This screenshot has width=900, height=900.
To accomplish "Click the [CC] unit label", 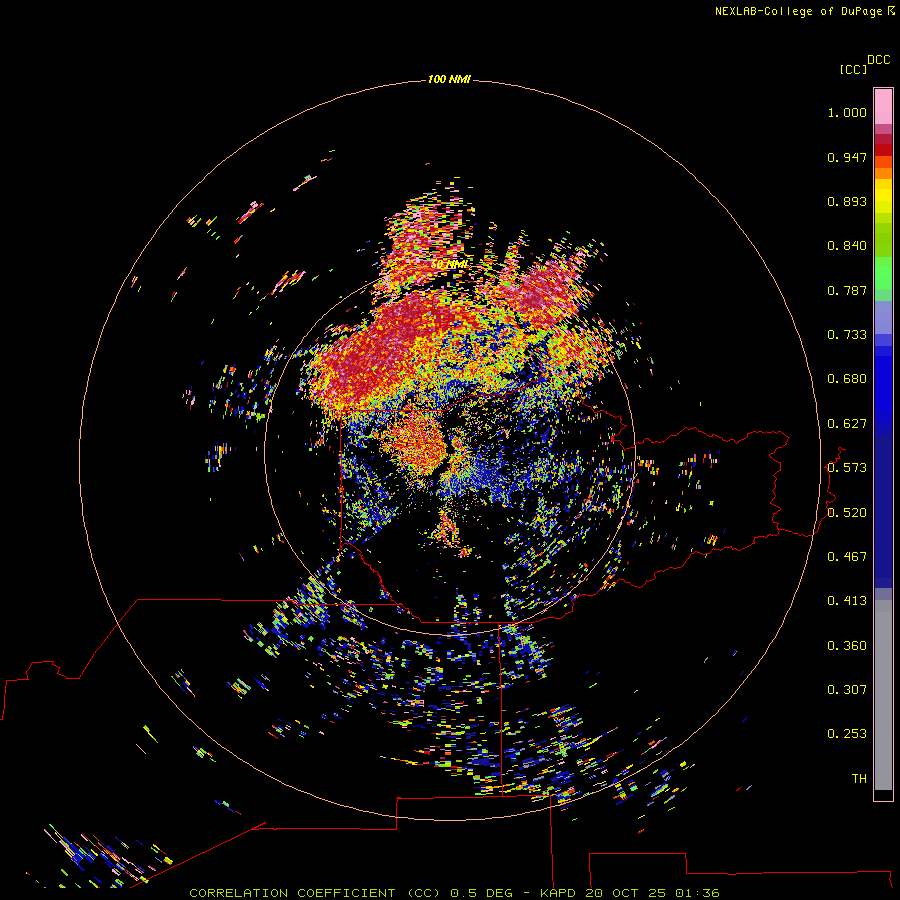I will [853, 69].
